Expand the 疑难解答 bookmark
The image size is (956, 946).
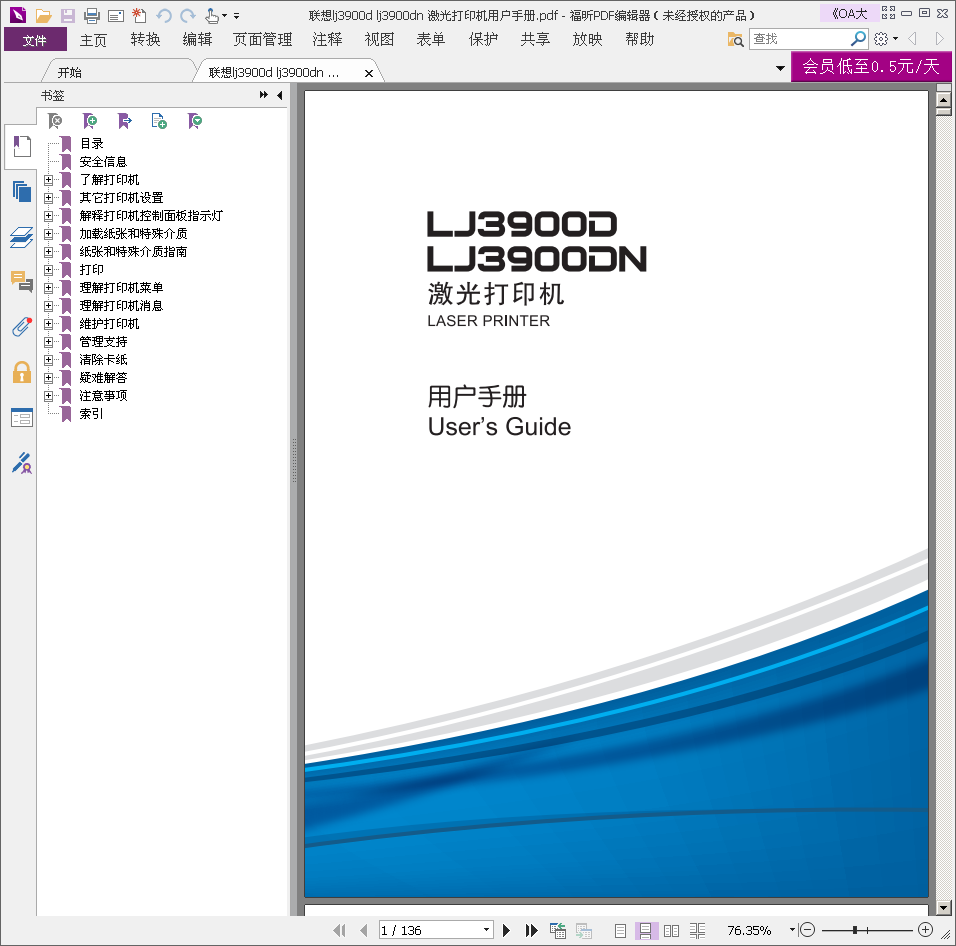tap(48, 378)
